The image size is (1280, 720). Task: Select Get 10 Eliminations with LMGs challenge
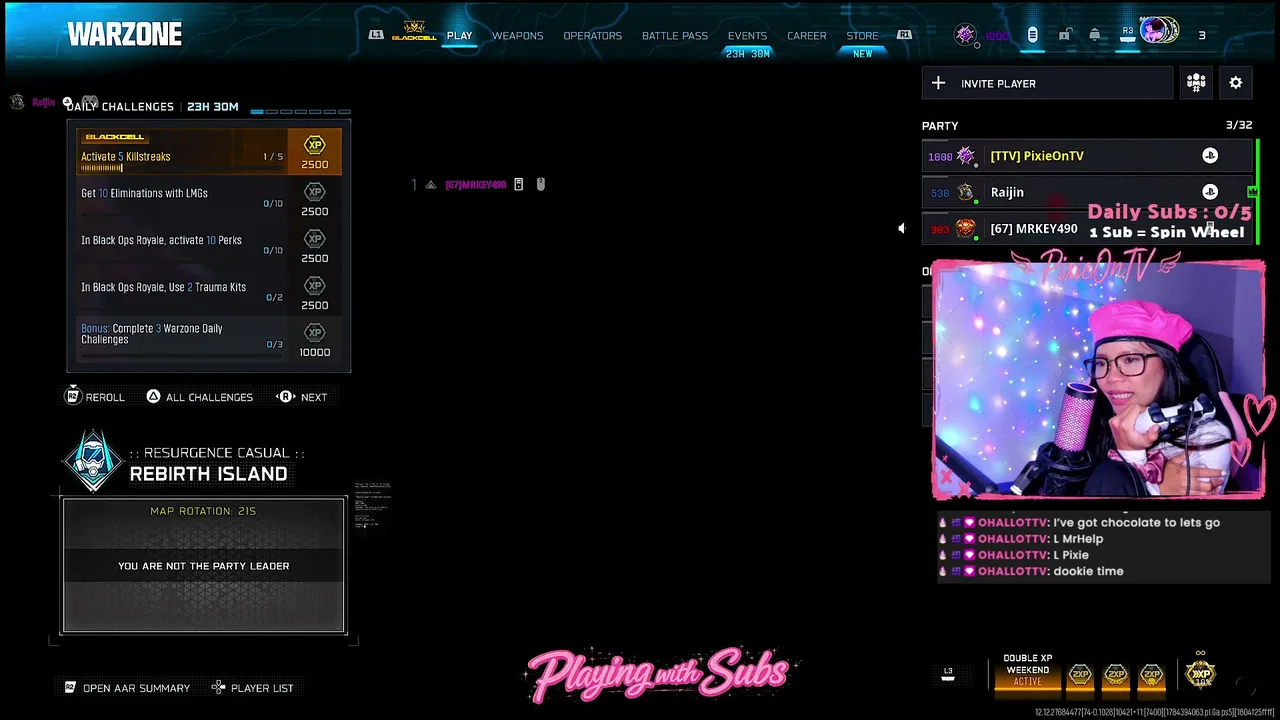210,198
